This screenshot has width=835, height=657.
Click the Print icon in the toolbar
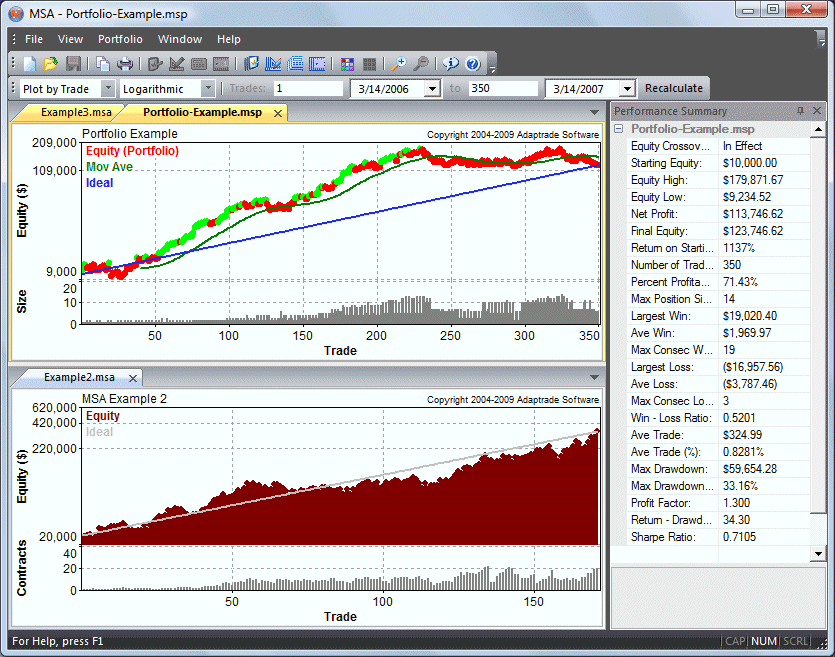click(125, 64)
